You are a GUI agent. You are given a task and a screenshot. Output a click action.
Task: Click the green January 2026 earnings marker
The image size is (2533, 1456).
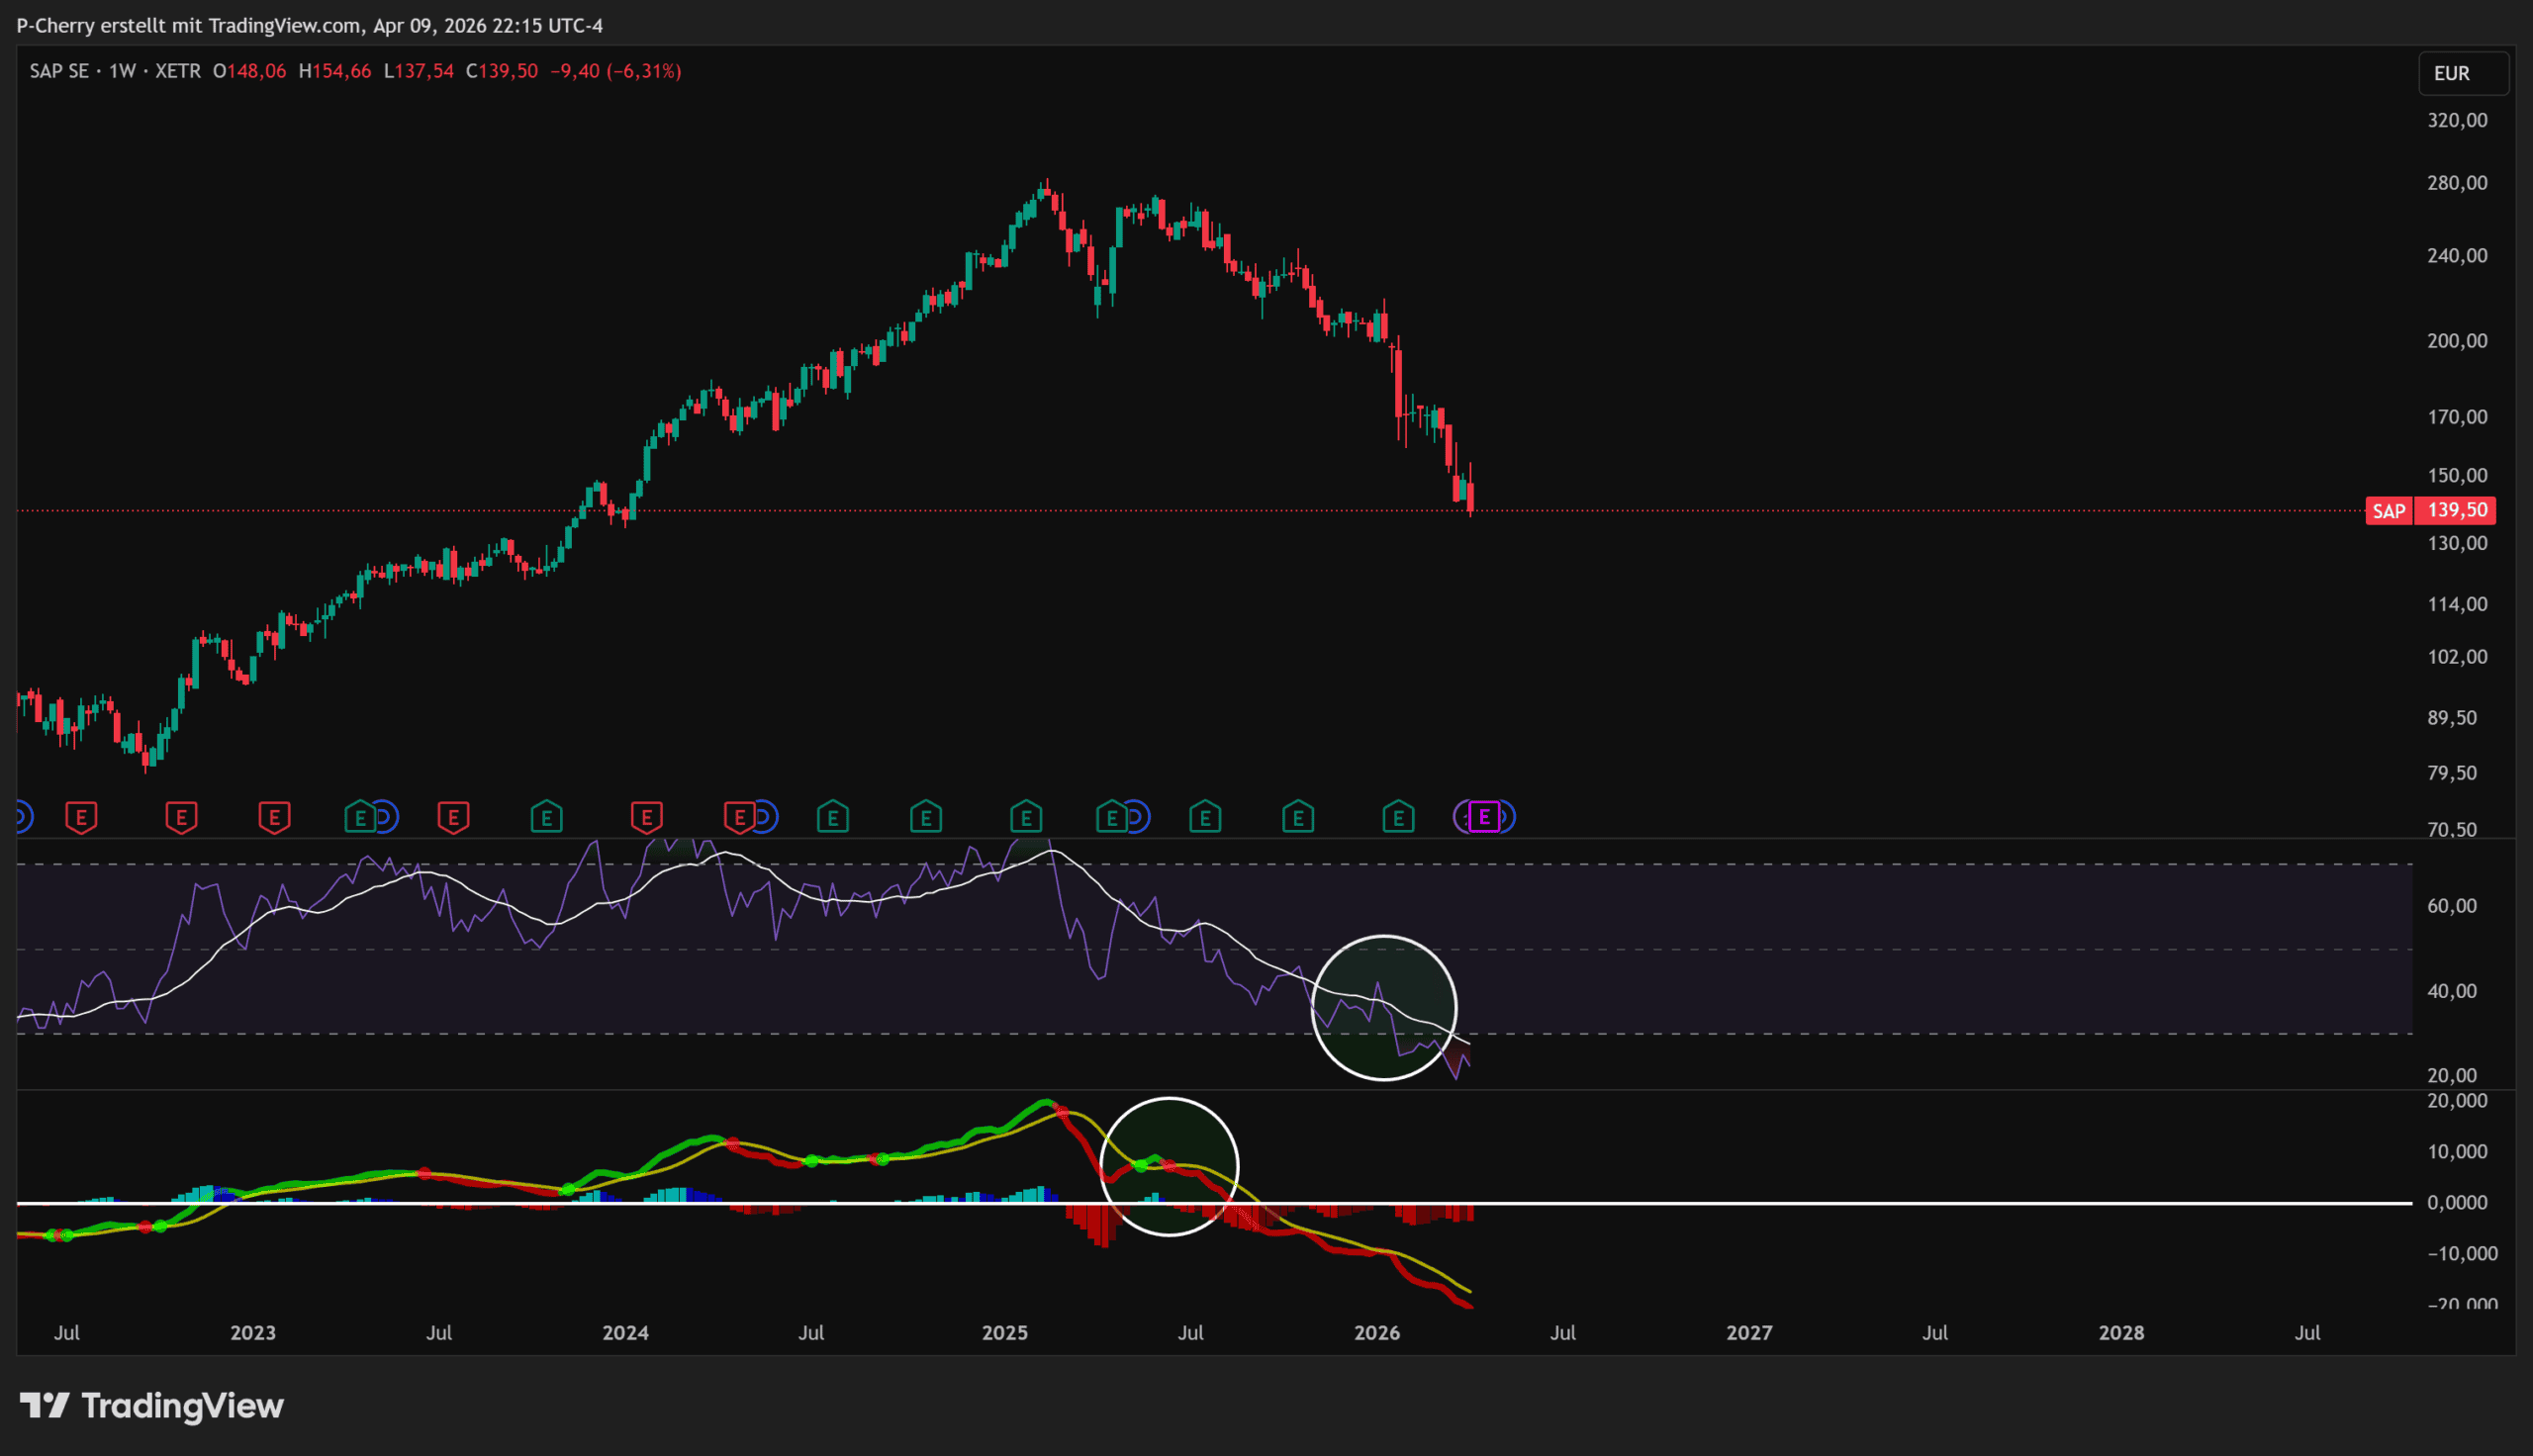(1398, 818)
